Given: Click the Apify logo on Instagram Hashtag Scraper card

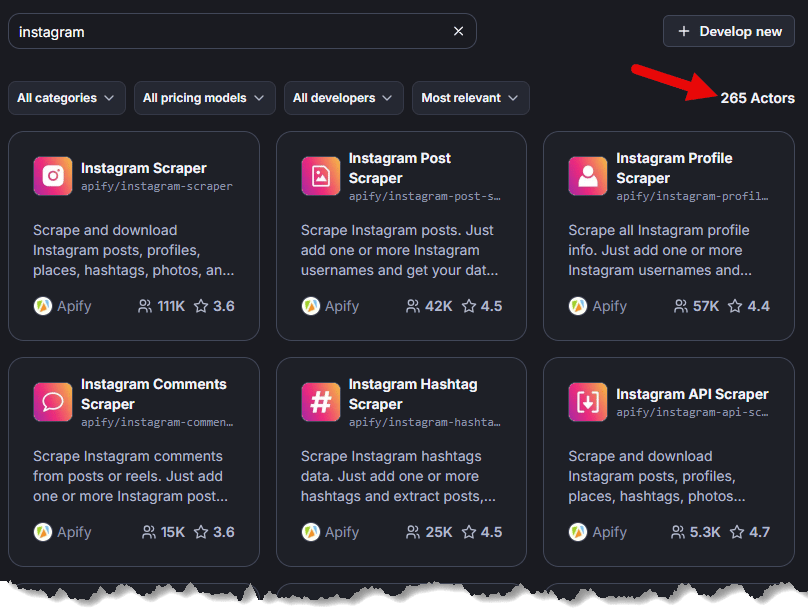Looking at the screenshot, I should 311,532.
